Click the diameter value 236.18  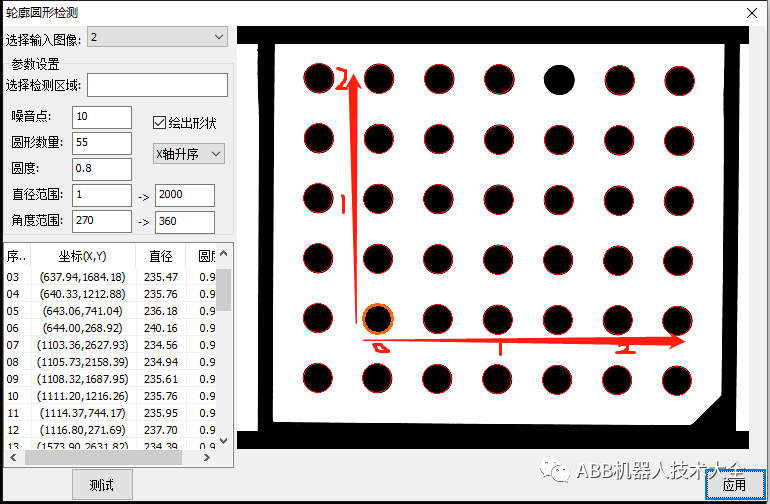click(x=161, y=311)
